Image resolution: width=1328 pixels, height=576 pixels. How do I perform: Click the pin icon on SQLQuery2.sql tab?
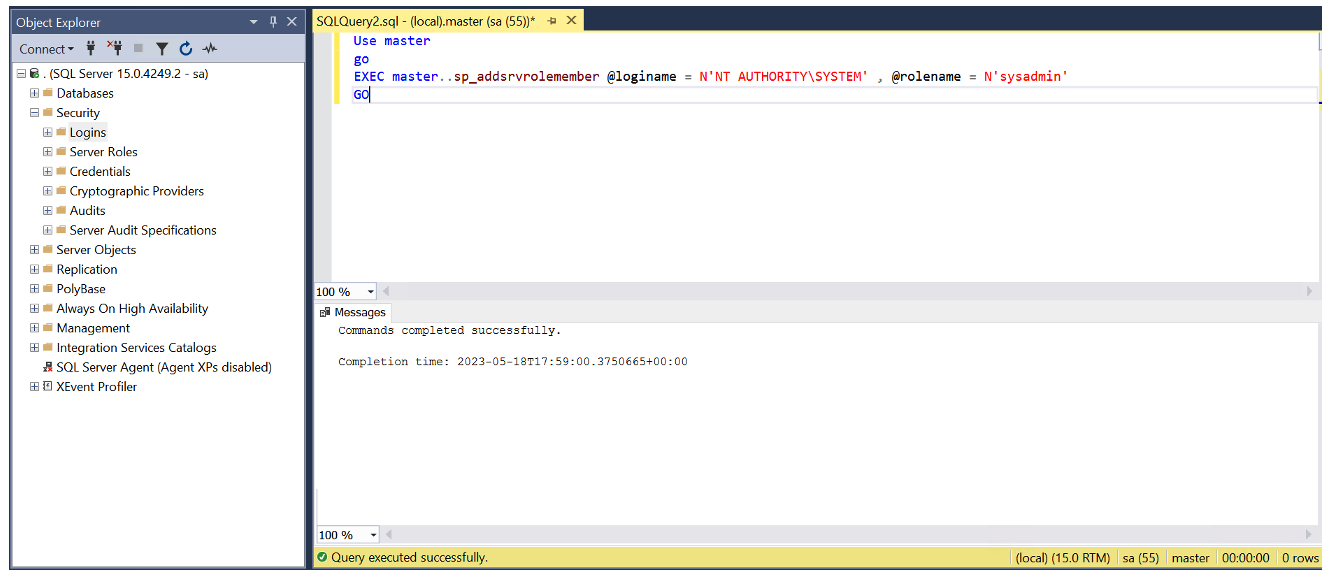point(552,21)
